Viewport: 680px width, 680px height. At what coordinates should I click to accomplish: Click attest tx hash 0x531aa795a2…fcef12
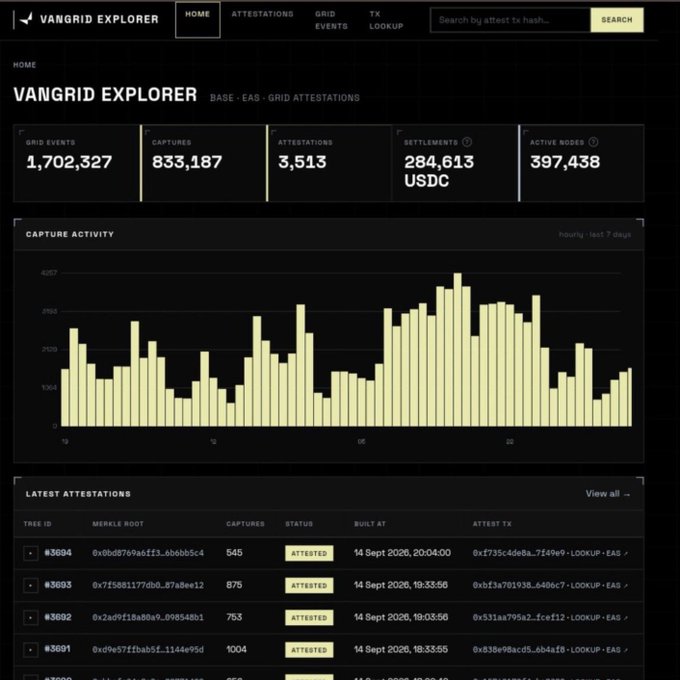click(x=519, y=617)
